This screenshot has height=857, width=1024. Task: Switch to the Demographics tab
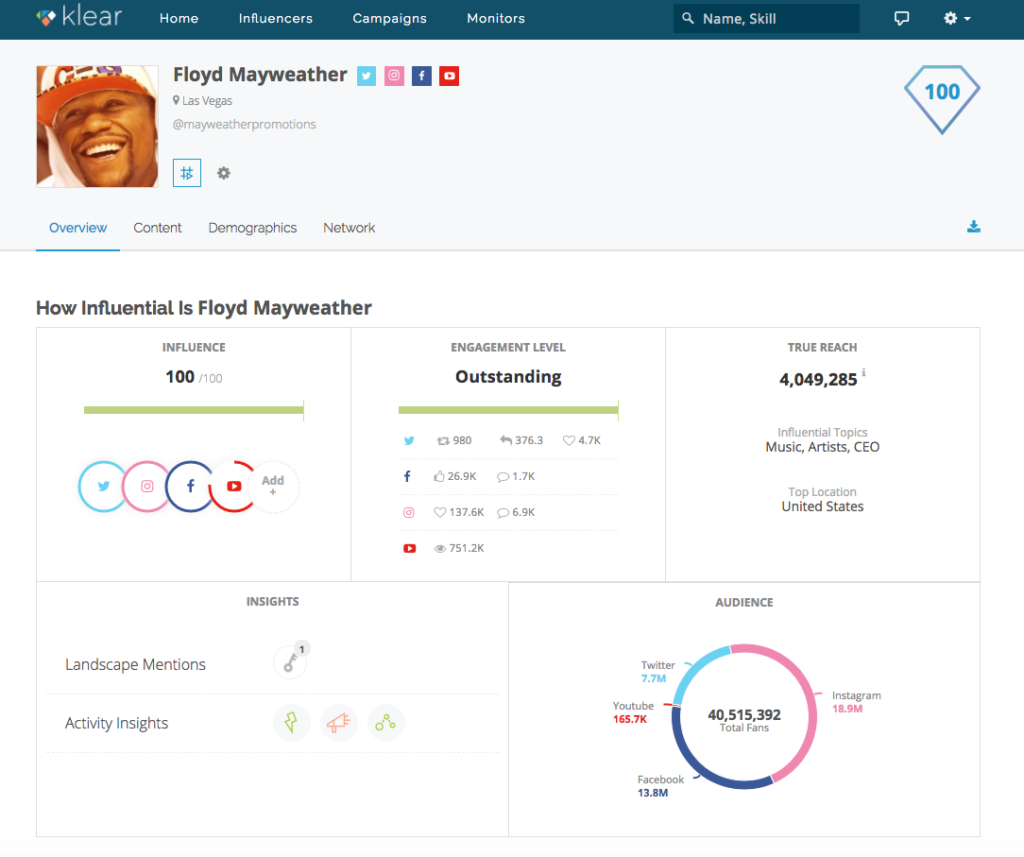click(x=252, y=228)
